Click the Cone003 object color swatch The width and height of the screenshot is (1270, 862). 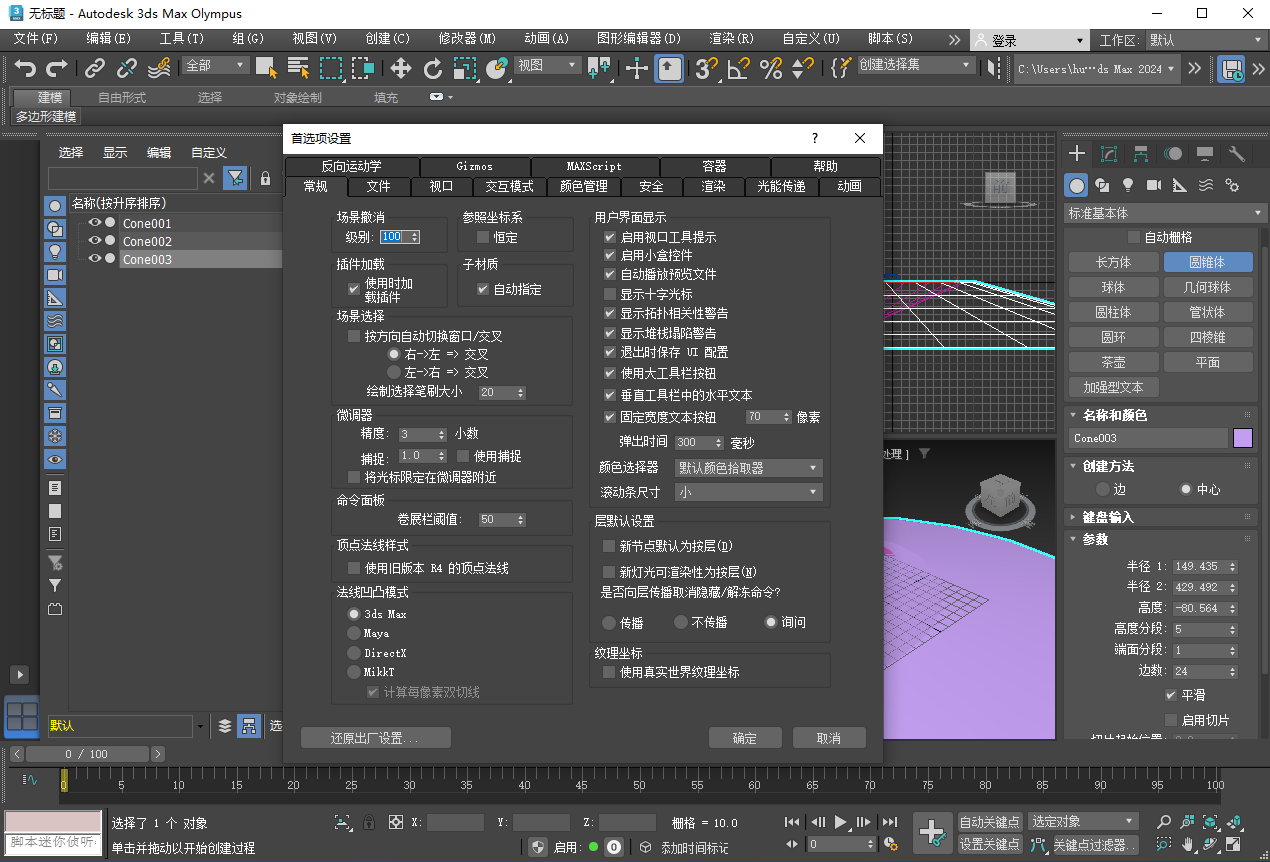click(1243, 438)
